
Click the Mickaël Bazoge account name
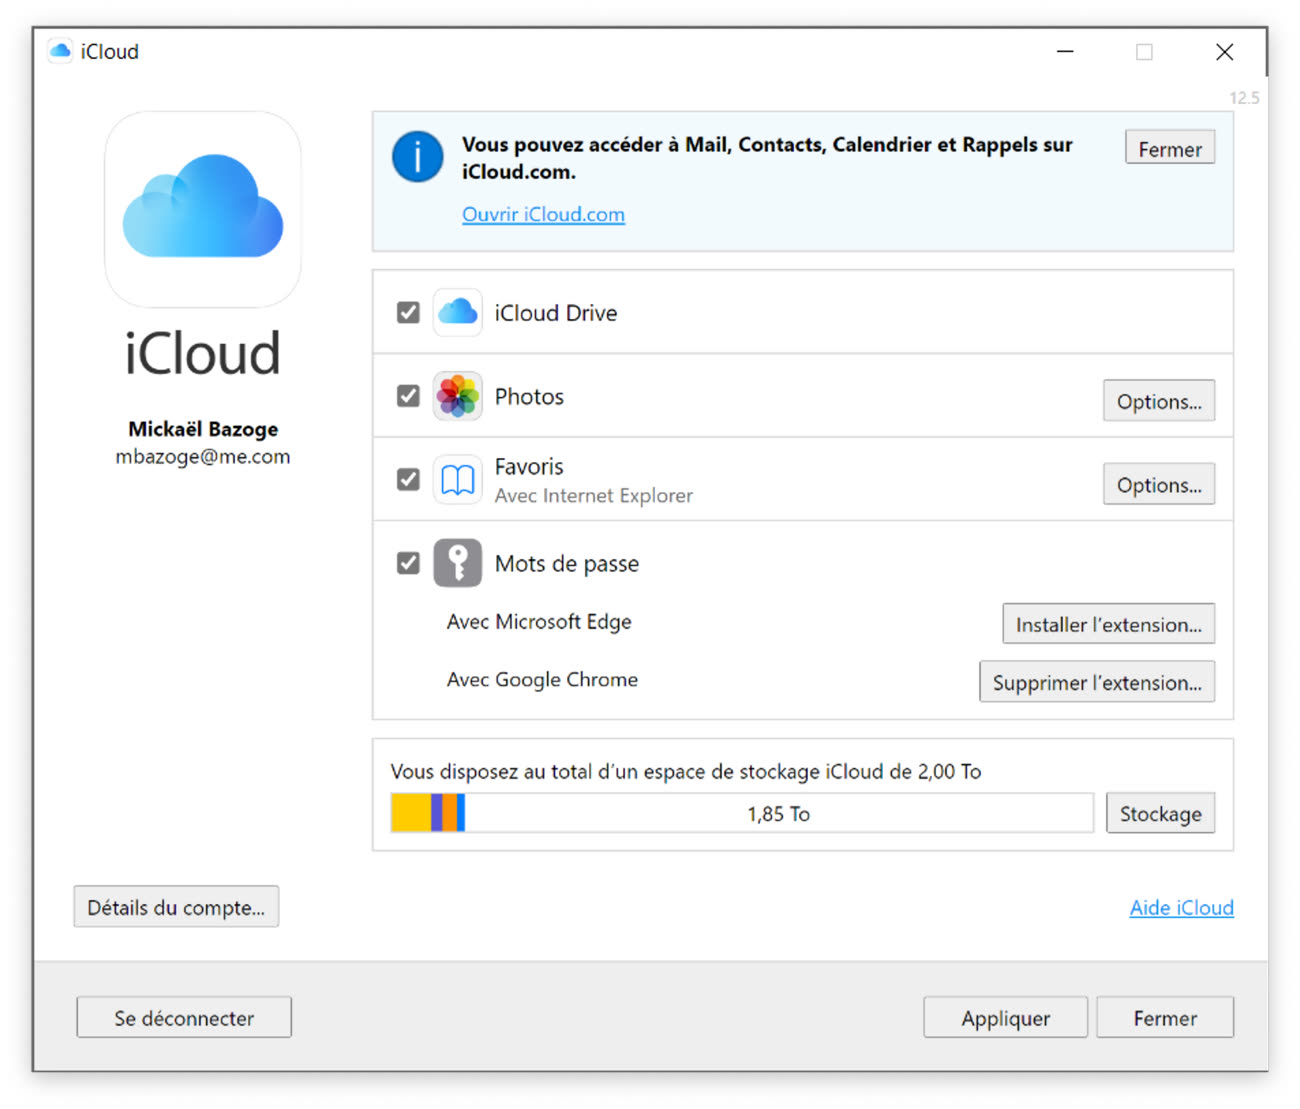[x=203, y=429]
